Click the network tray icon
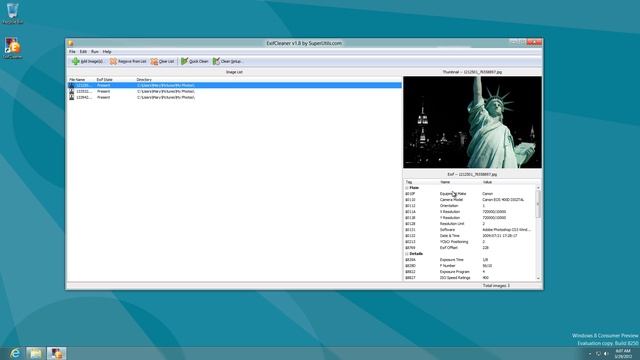 click(598, 353)
